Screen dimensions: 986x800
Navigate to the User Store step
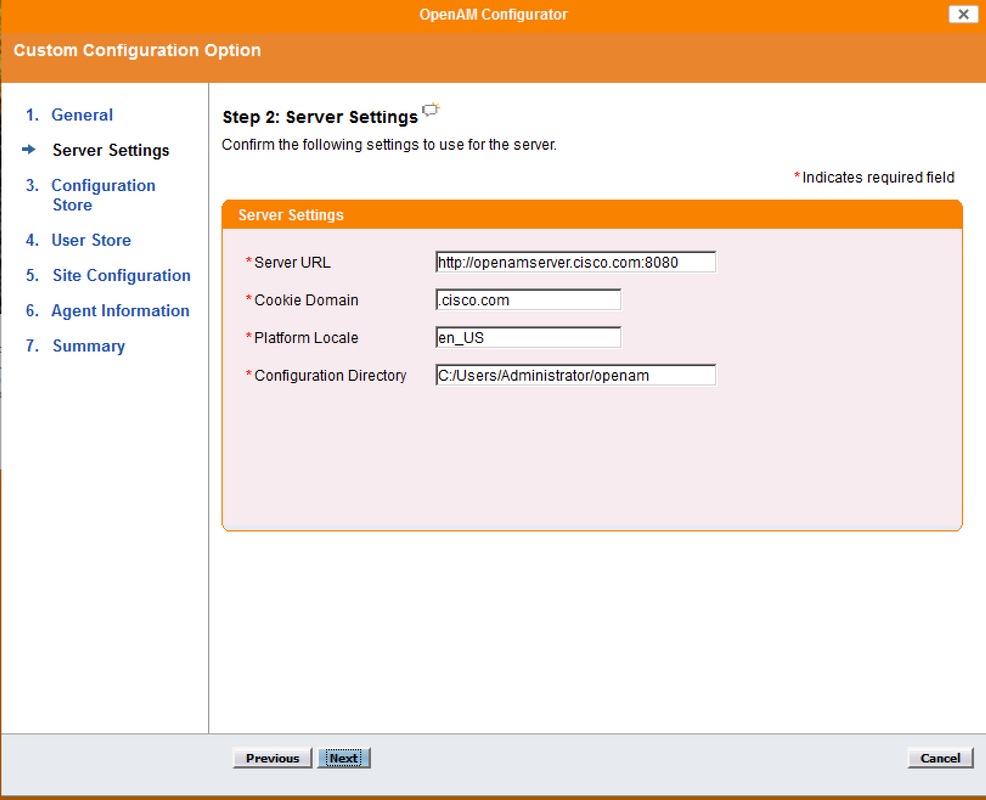pyautogui.click(x=91, y=240)
